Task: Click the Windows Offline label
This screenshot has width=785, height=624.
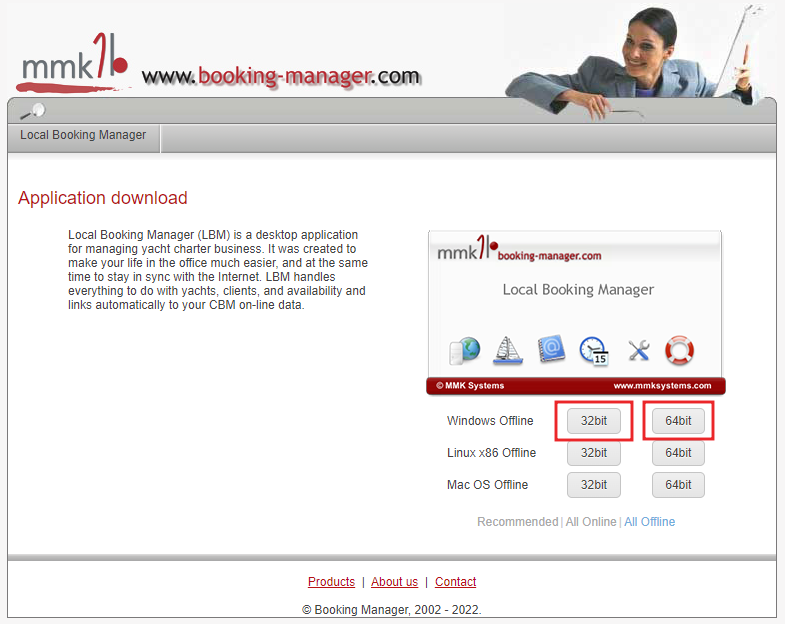Action: [490, 421]
